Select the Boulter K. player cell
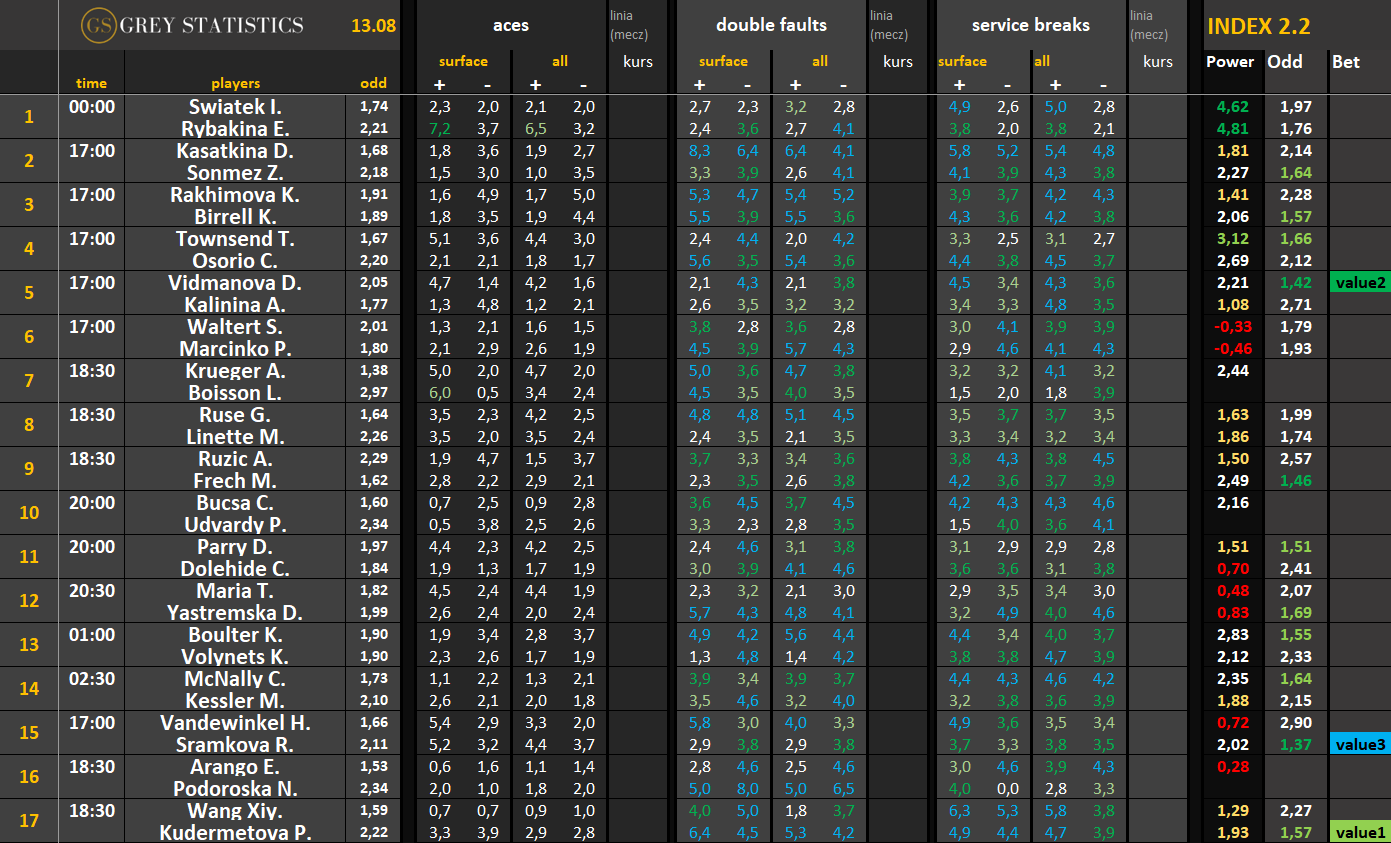The height and width of the screenshot is (843, 1391). (x=235, y=634)
